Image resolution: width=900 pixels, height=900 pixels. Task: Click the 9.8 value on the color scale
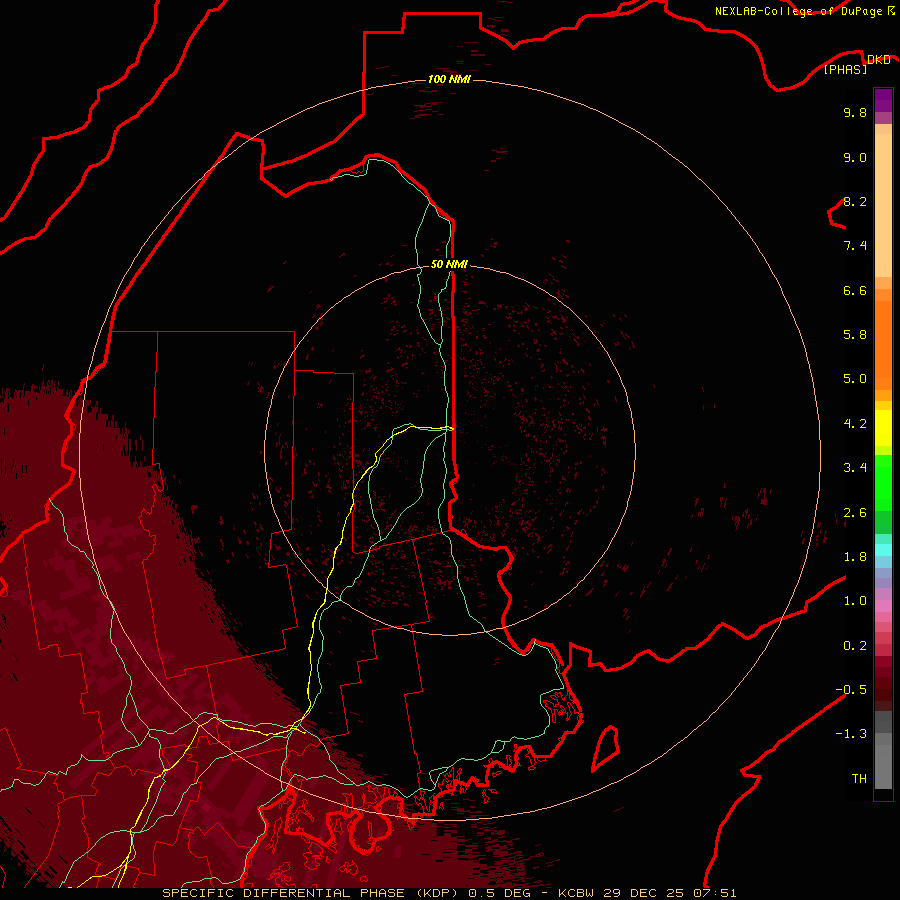click(x=855, y=112)
